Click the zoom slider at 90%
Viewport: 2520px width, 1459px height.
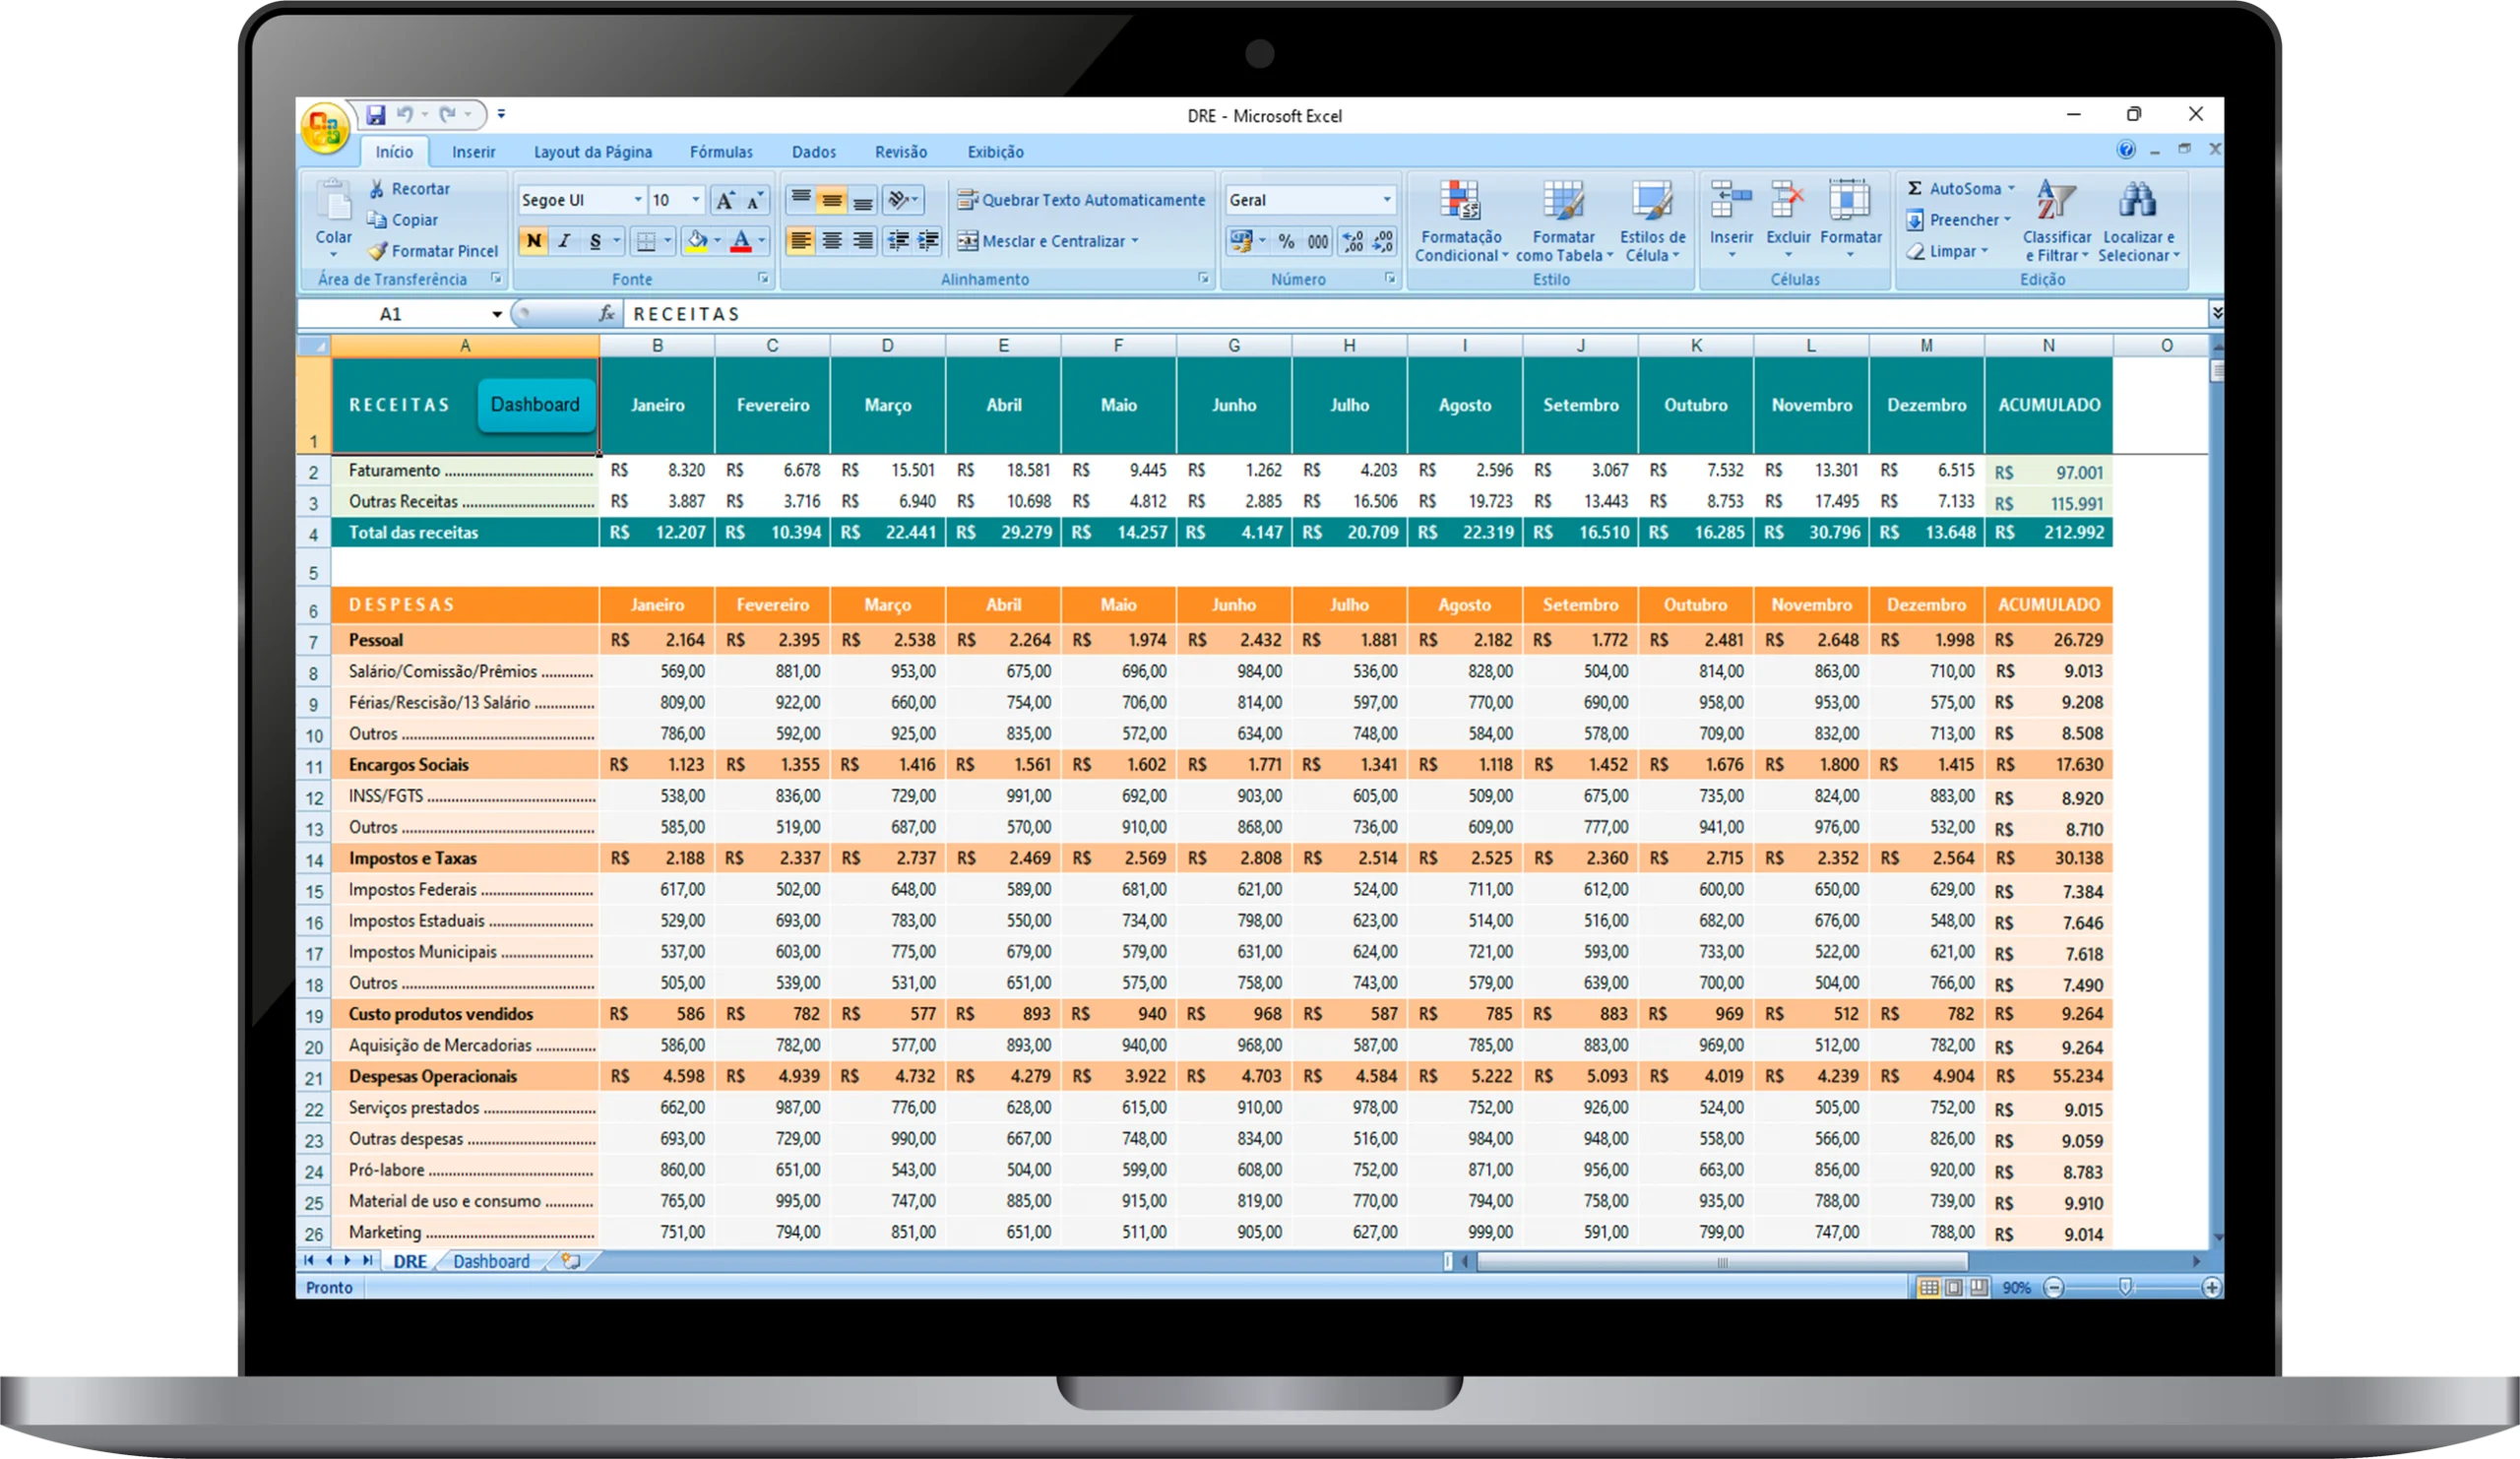coord(2125,1287)
